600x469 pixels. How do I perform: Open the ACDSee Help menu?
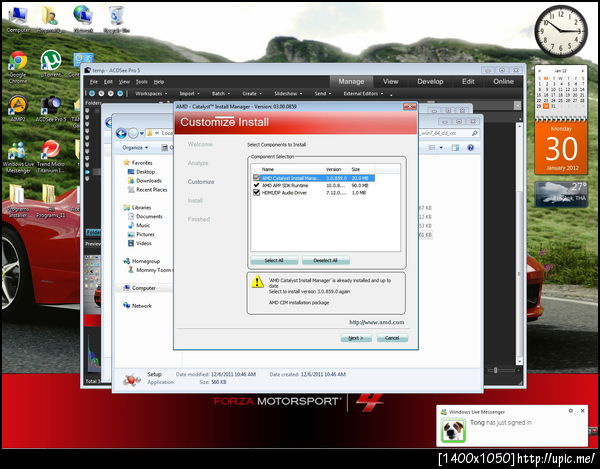coord(159,82)
